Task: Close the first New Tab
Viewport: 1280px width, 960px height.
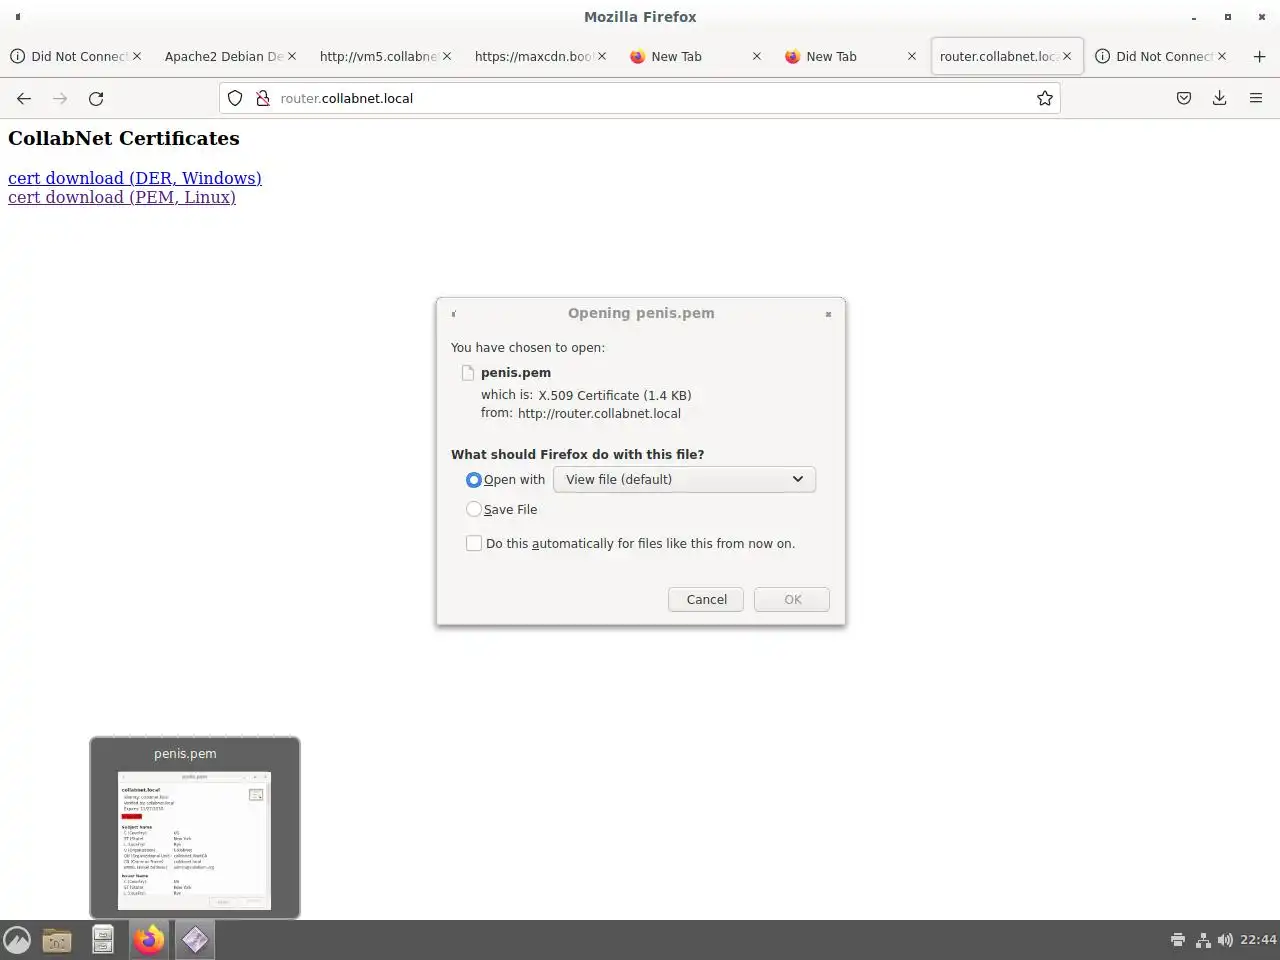Action: [x=757, y=56]
